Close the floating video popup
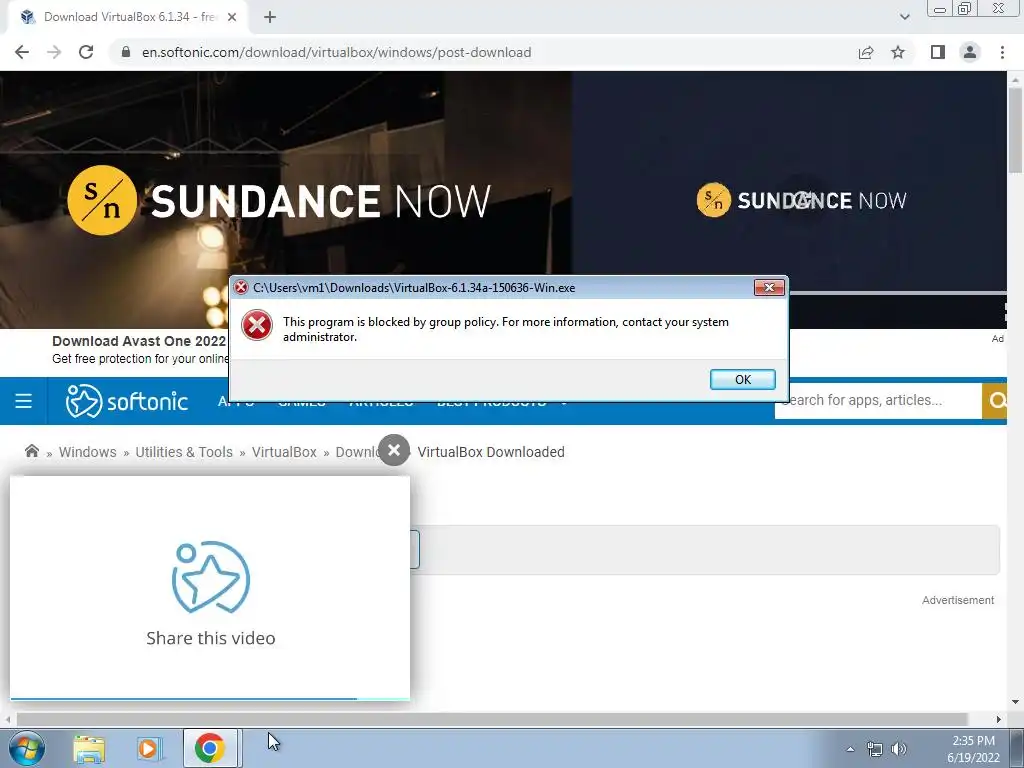Viewport: 1024px width, 768px height. click(394, 450)
